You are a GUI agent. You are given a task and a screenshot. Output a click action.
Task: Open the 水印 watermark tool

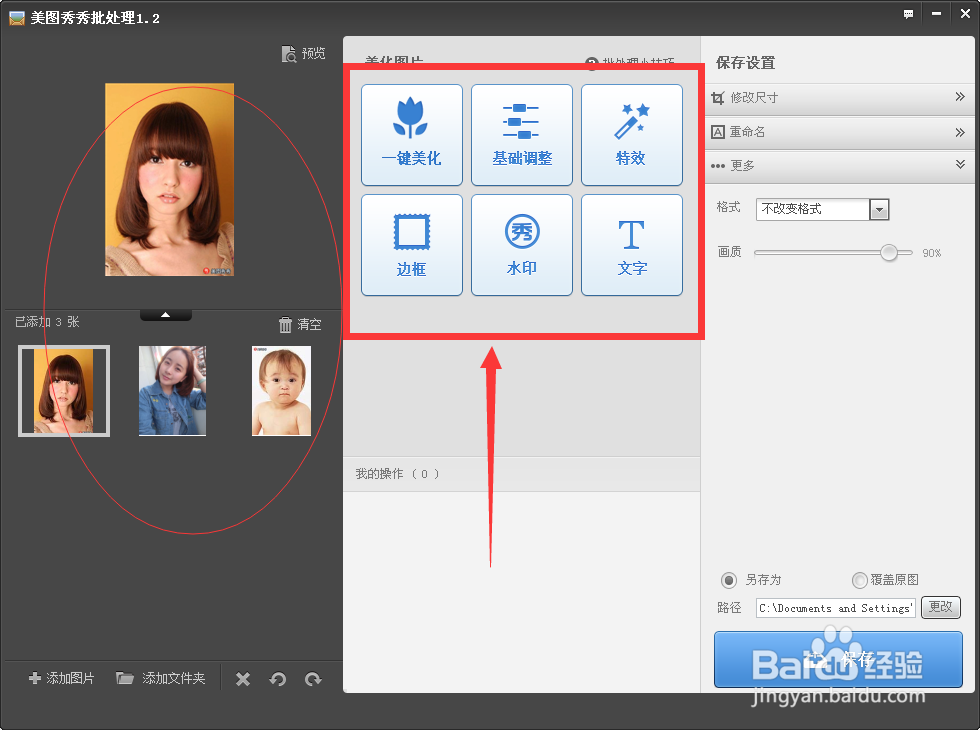pos(522,245)
